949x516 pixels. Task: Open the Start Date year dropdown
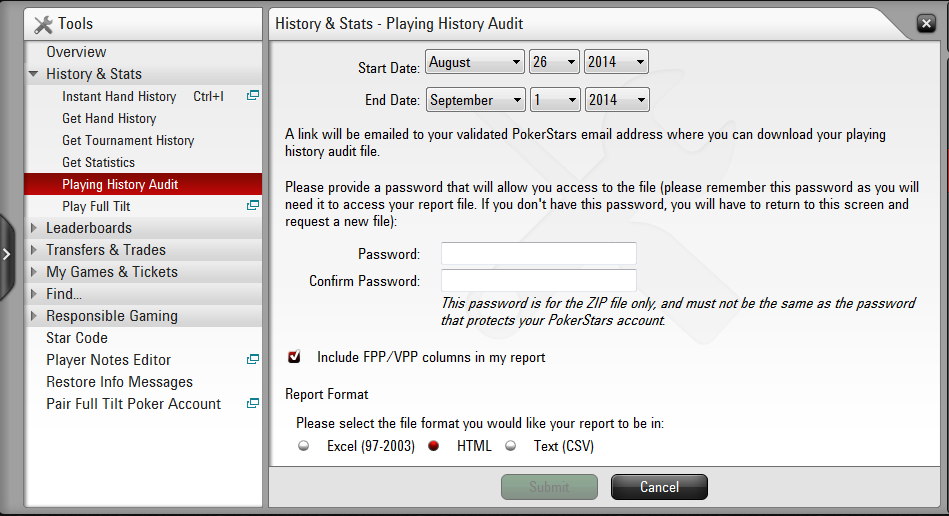click(616, 62)
